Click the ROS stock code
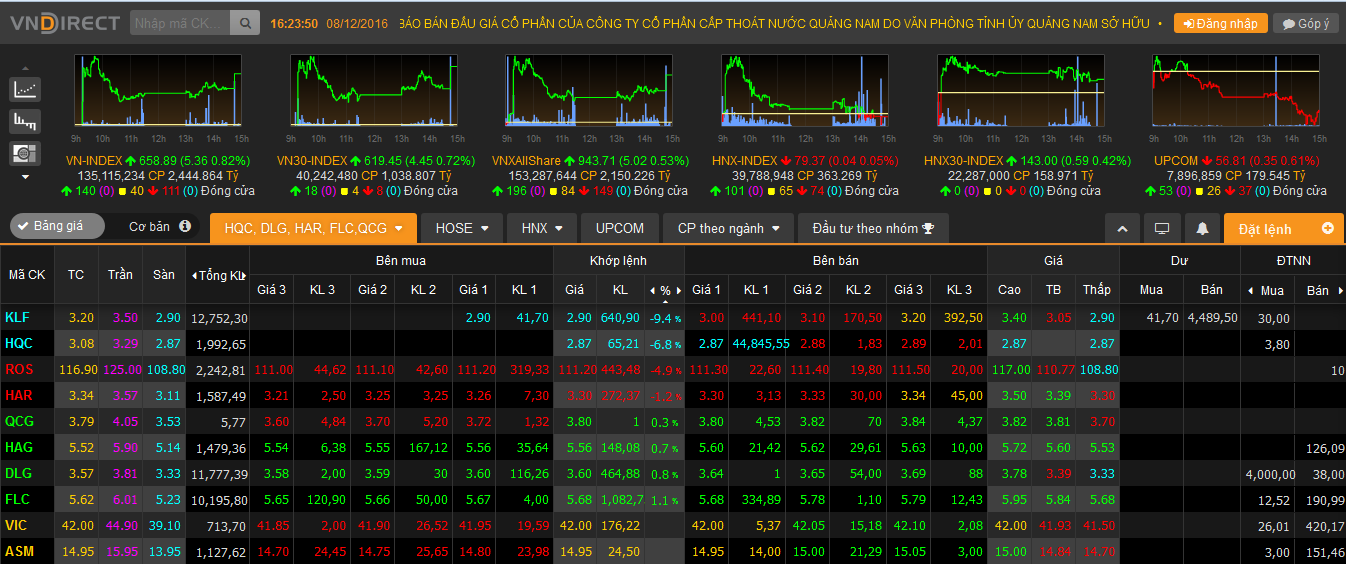 click(19, 369)
